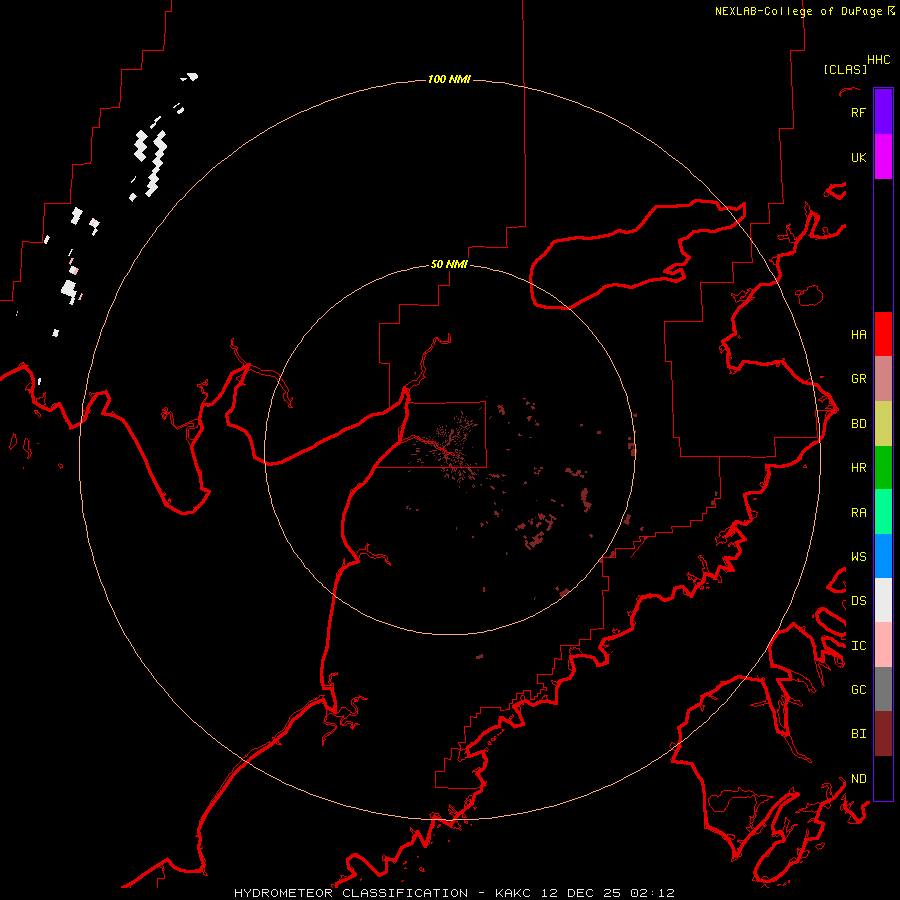Click the UK legend label
This screenshot has width=900, height=900.
(x=858, y=157)
